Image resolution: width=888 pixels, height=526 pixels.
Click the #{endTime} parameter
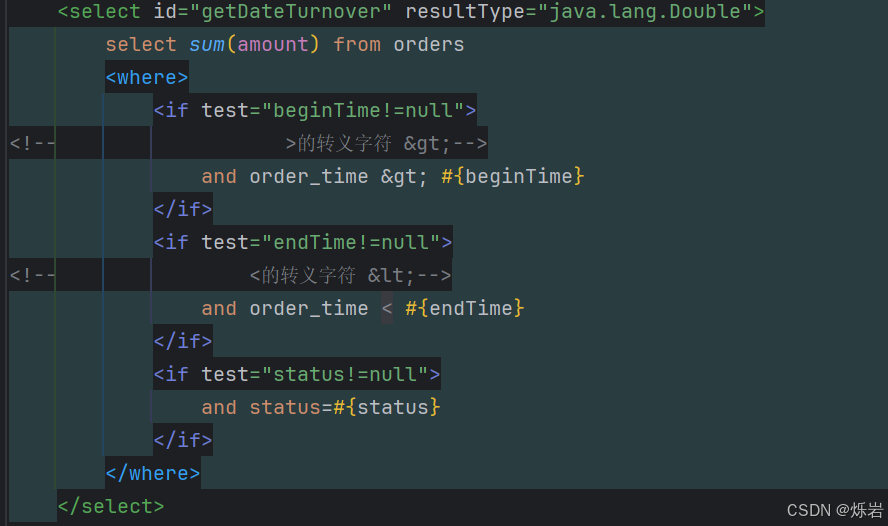click(465, 309)
